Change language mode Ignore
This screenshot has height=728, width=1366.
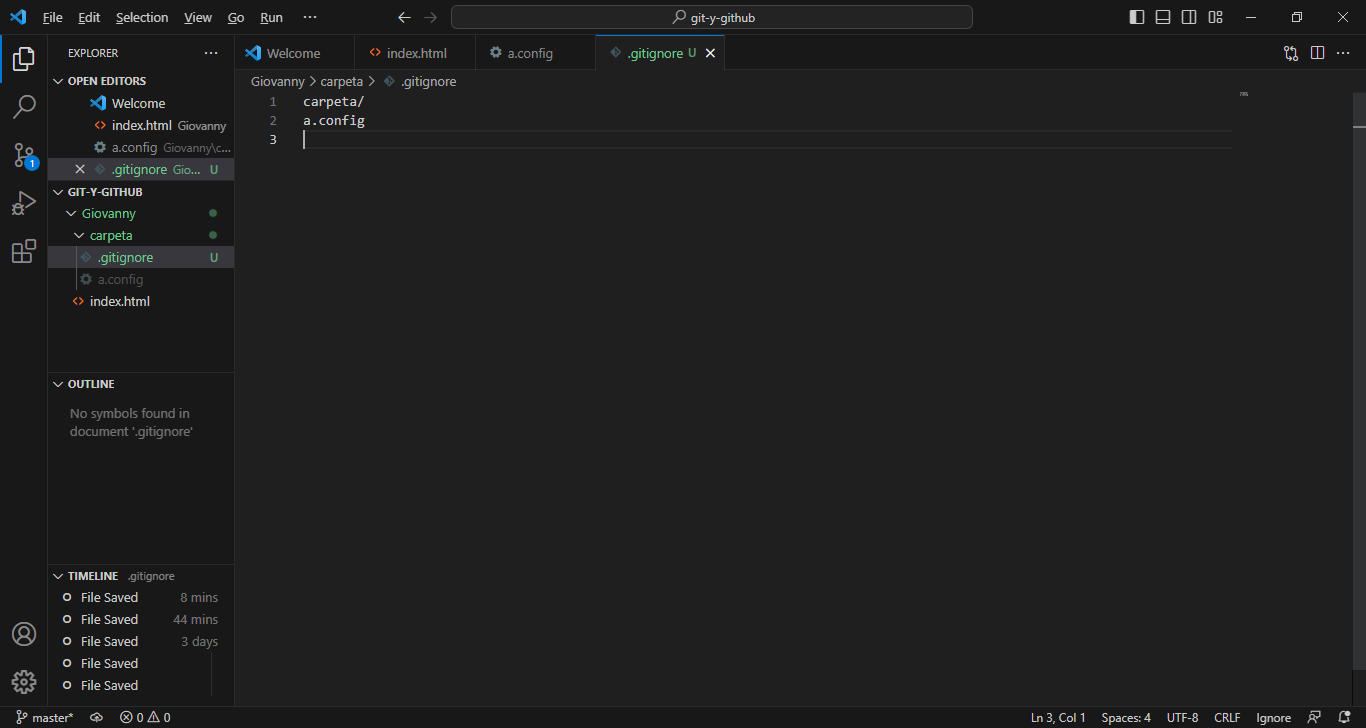(1274, 717)
